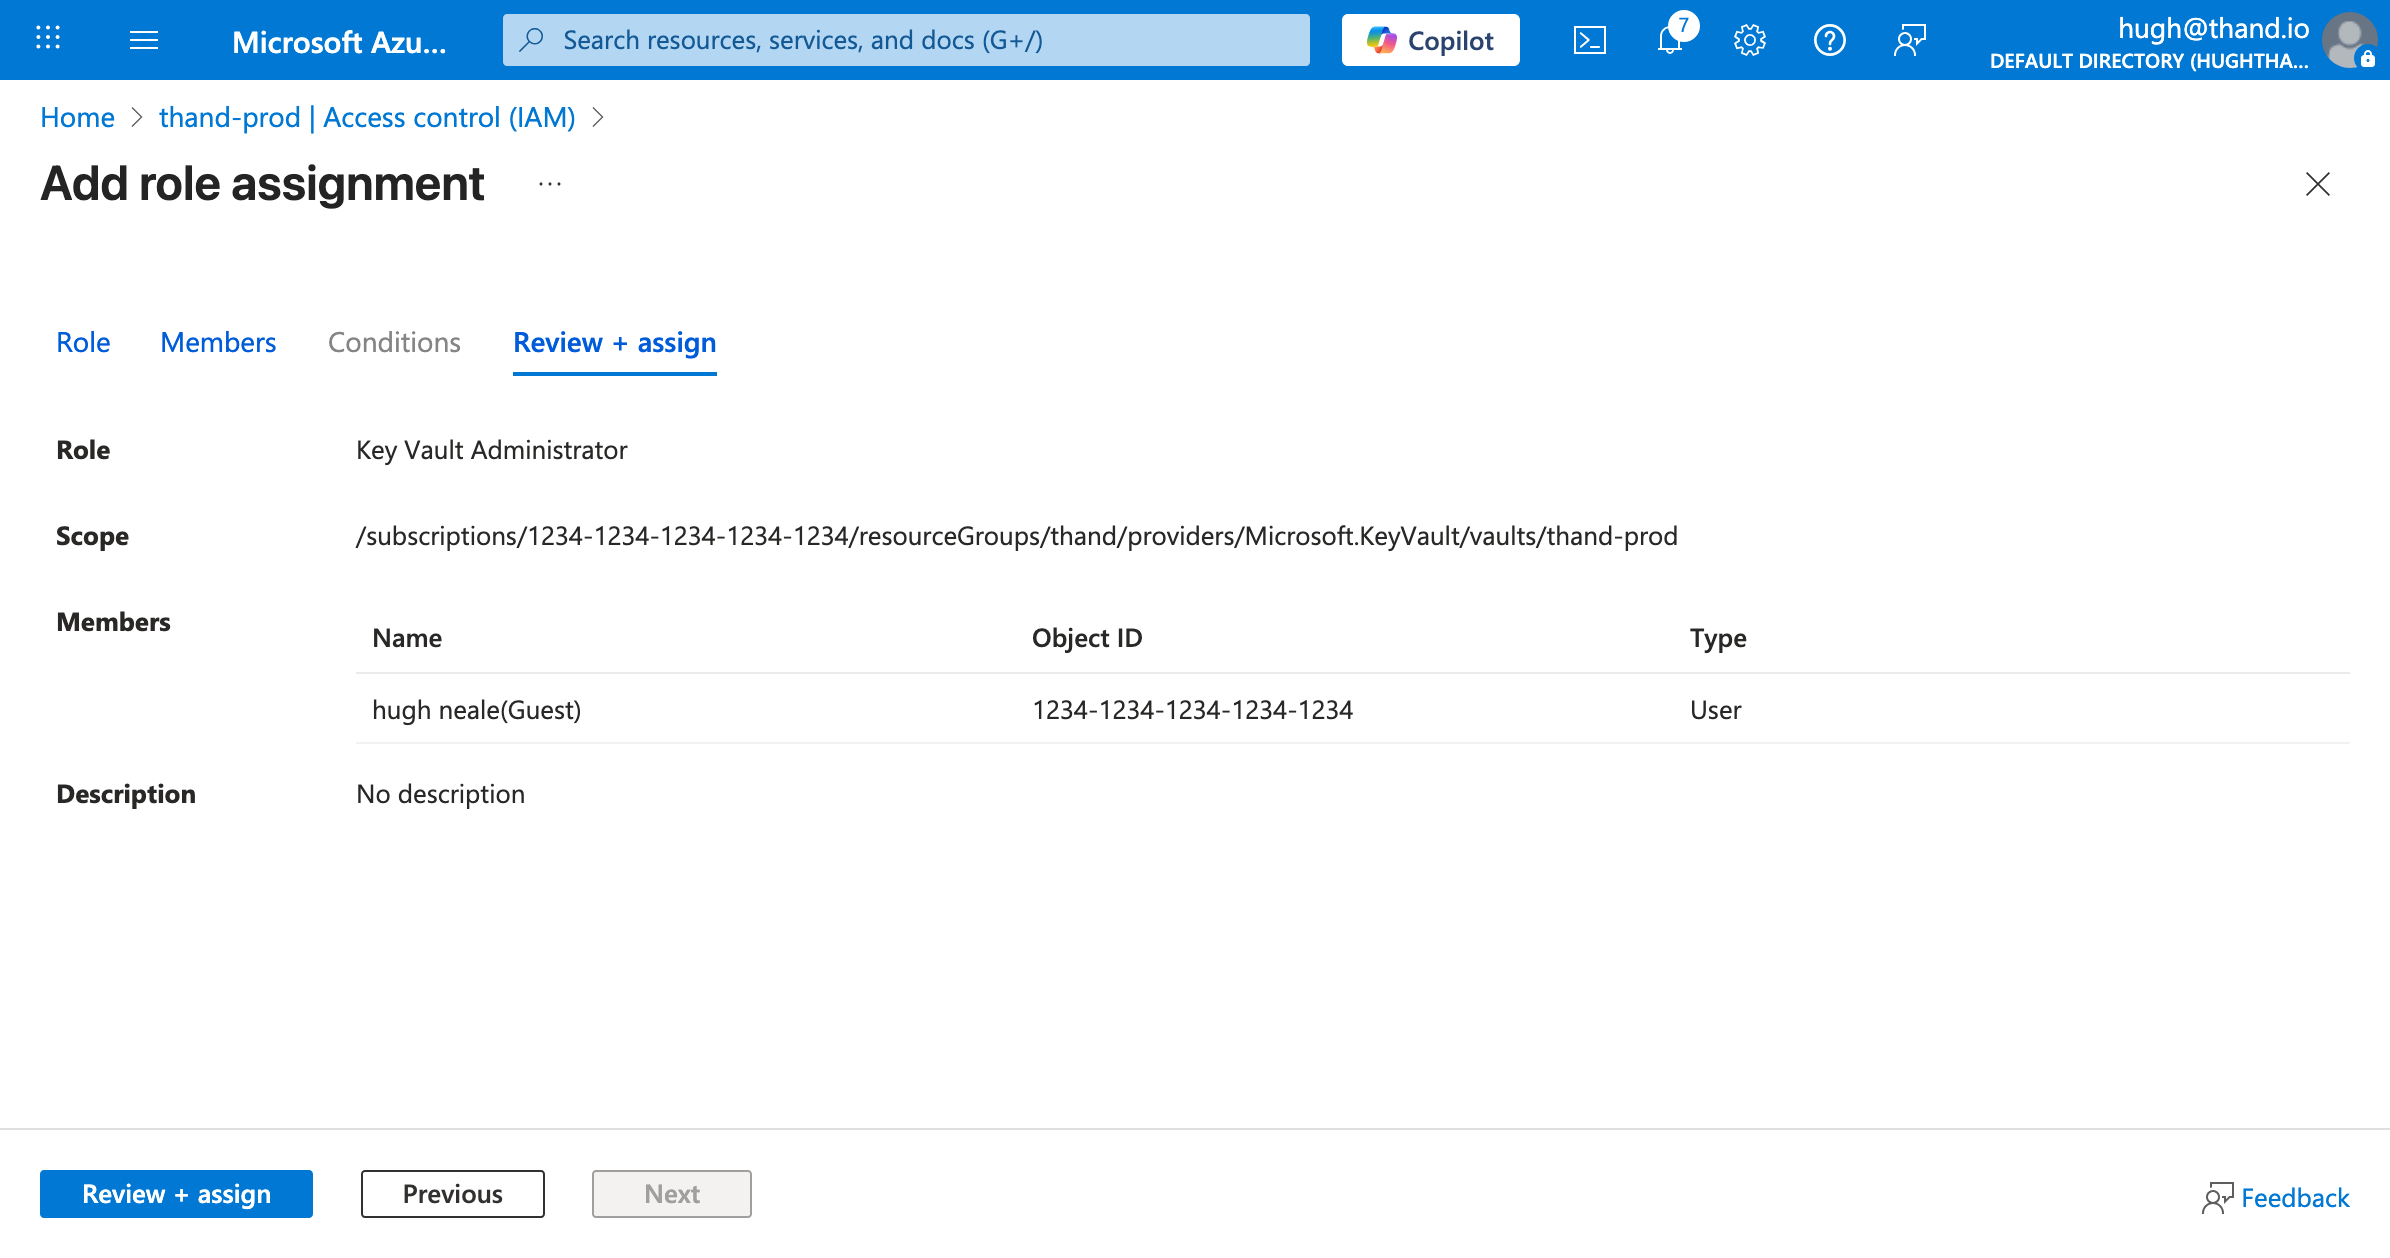Expand the breadcrumb chevron after Access control (IAM)
Image resolution: width=2390 pixels, height=1258 pixels.
[x=599, y=117]
